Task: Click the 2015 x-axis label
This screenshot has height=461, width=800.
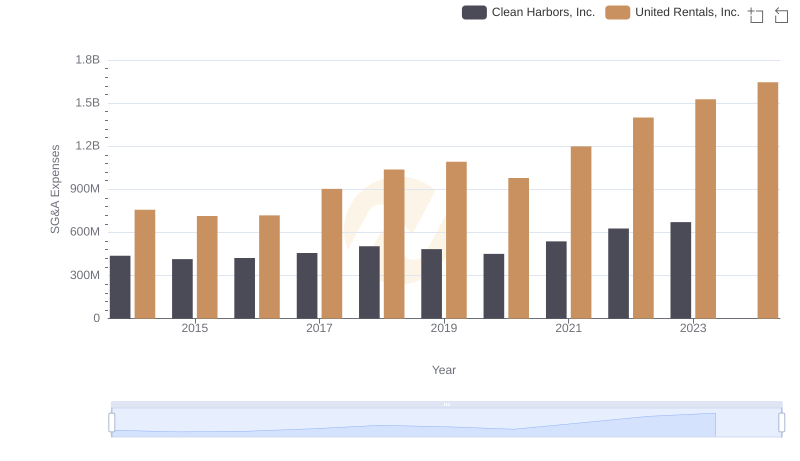Action: click(x=194, y=328)
